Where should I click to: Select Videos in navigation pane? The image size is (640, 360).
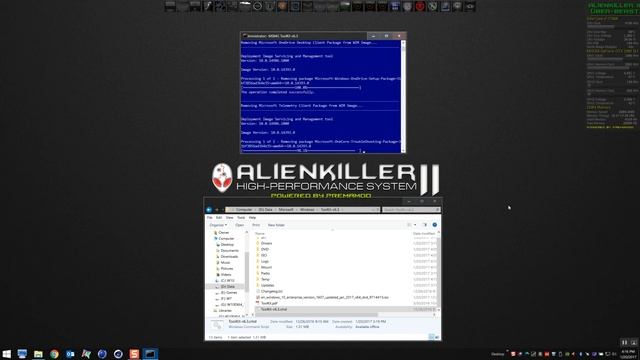224,275
